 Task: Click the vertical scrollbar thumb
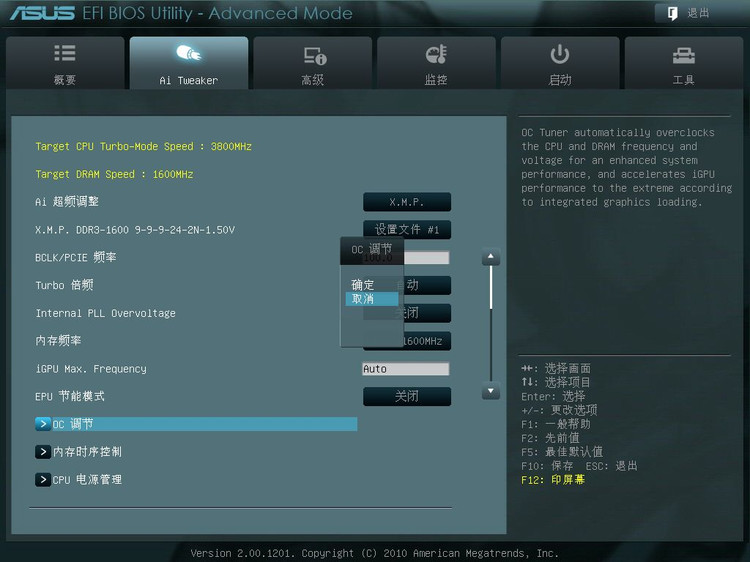[490, 290]
